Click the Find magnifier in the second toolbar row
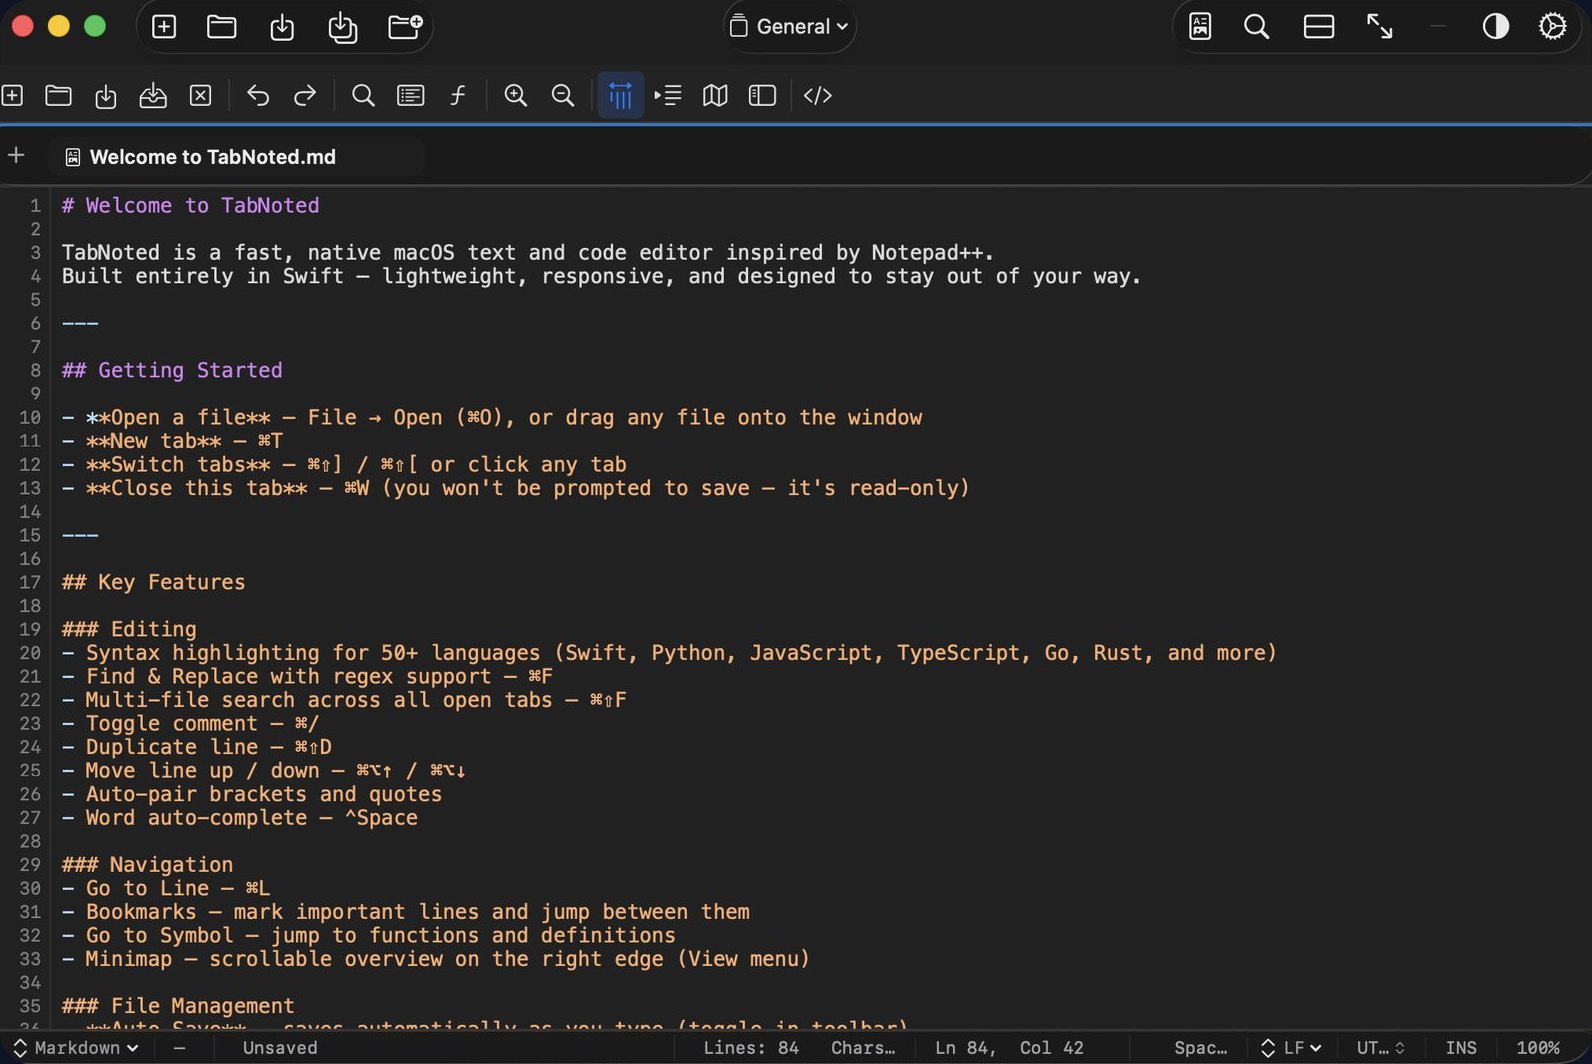 pos(363,95)
